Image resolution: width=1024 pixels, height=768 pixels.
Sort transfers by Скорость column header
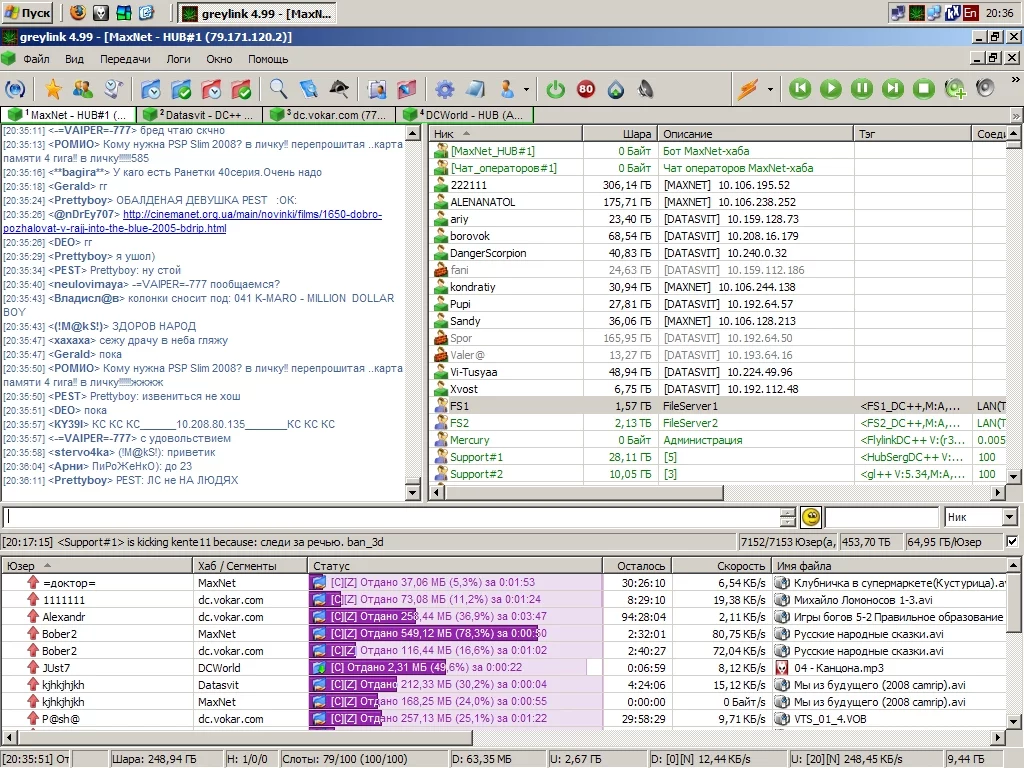click(x=721, y=566)
